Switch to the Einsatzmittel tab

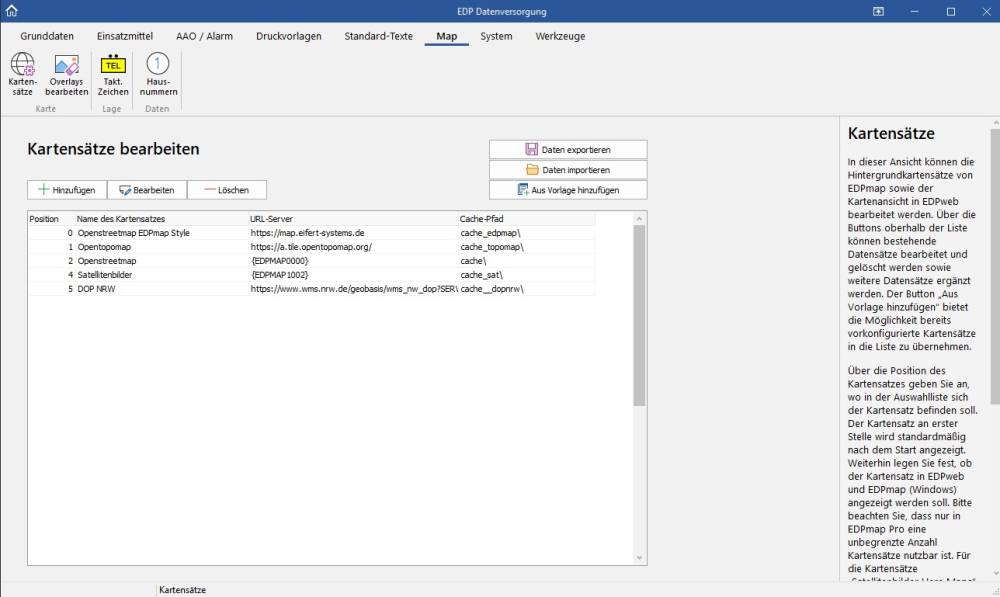[x=125, y=36]
